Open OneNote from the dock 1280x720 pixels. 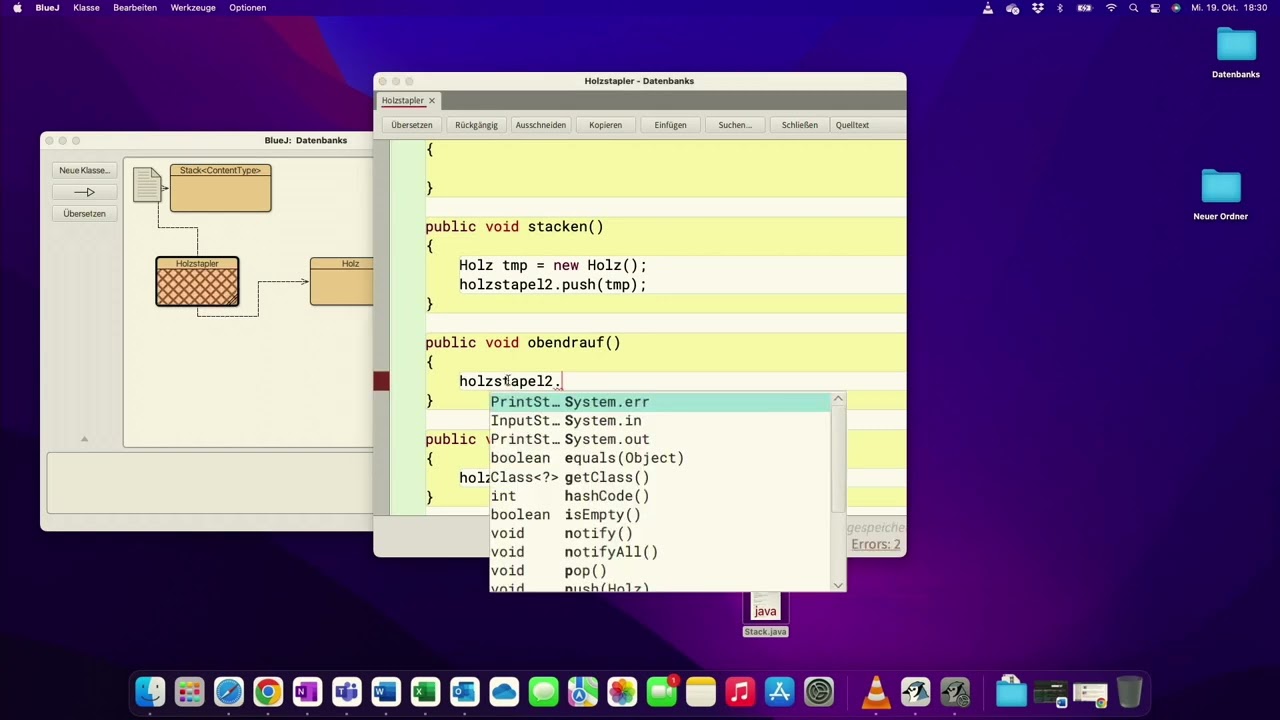307,691
